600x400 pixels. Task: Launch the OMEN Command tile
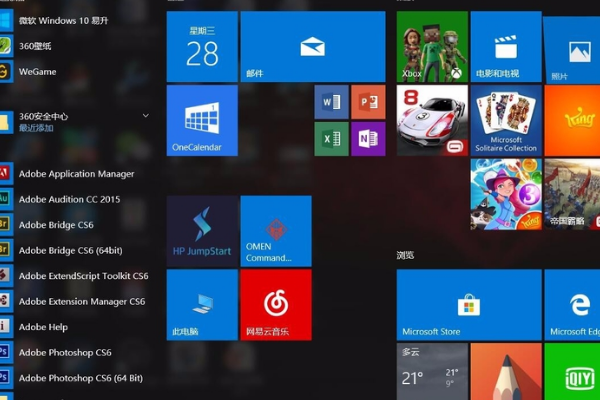click(276, 231)
